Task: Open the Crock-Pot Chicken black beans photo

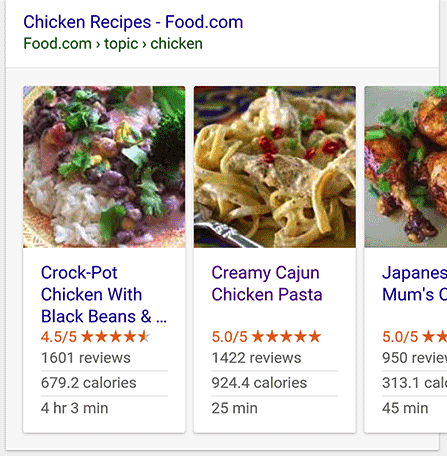Action: pyautogui.click(x=104, y=167)
